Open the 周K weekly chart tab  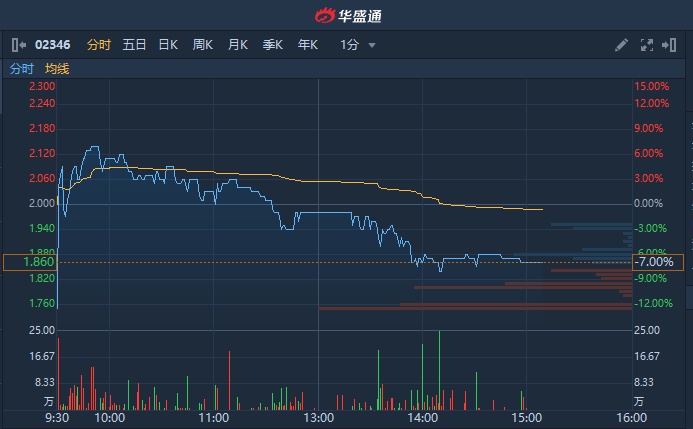click(203, 45)
